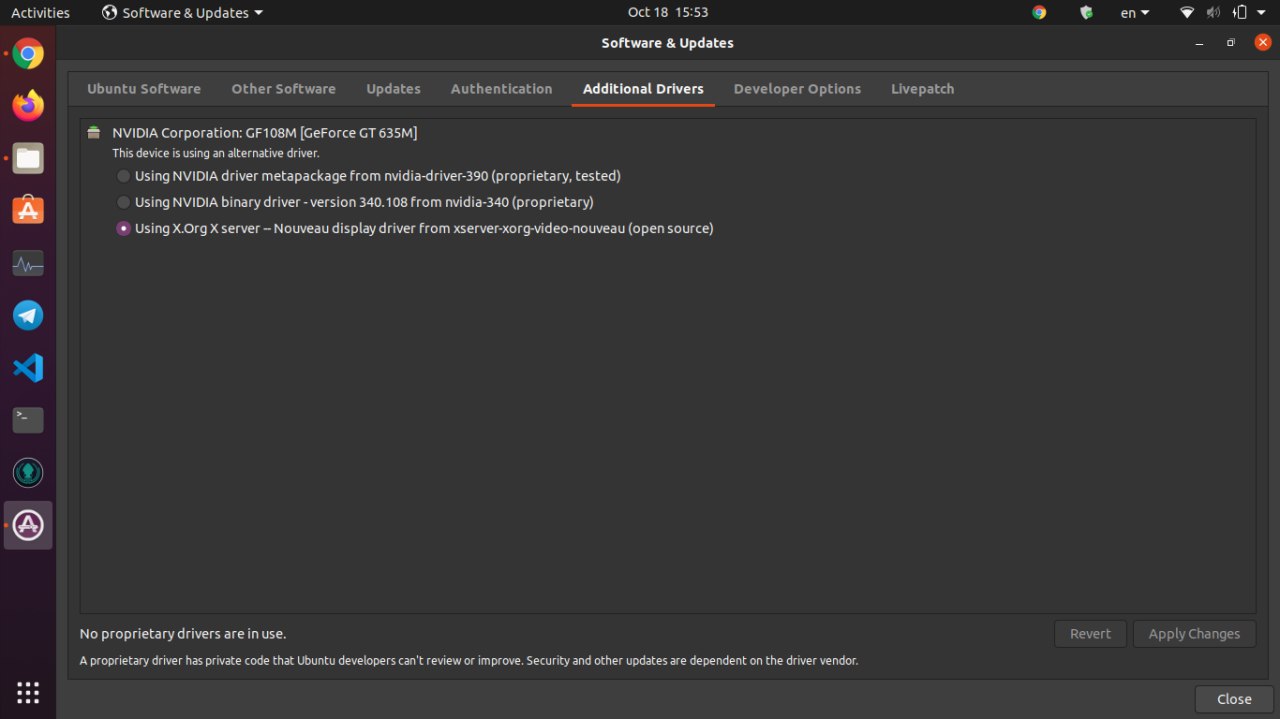Click the shield tray icon
This screenshot has height=719, width=1280.
point(1087,13)
